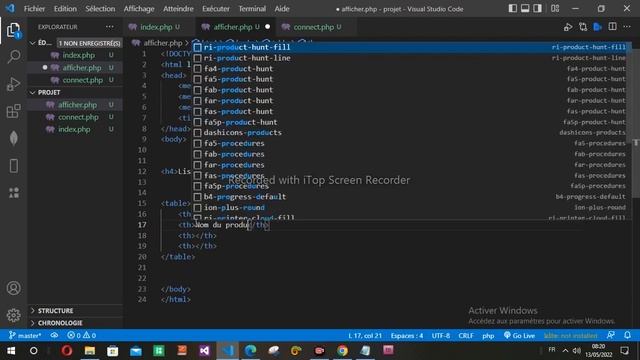
Task: Click the Explorer more actions ellipsis
Action: 110,27
